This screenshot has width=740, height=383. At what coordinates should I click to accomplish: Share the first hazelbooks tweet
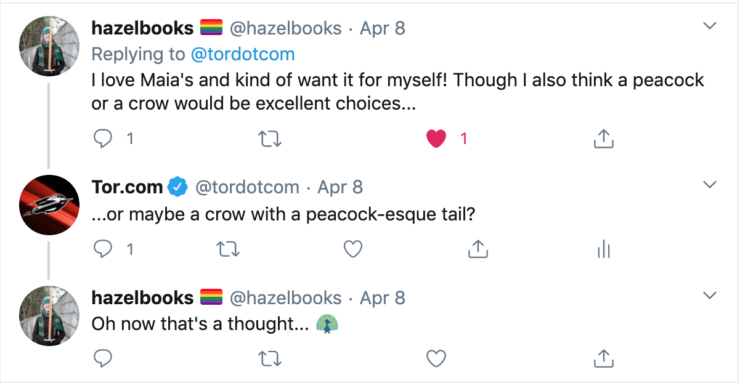[x=603, y=139]
